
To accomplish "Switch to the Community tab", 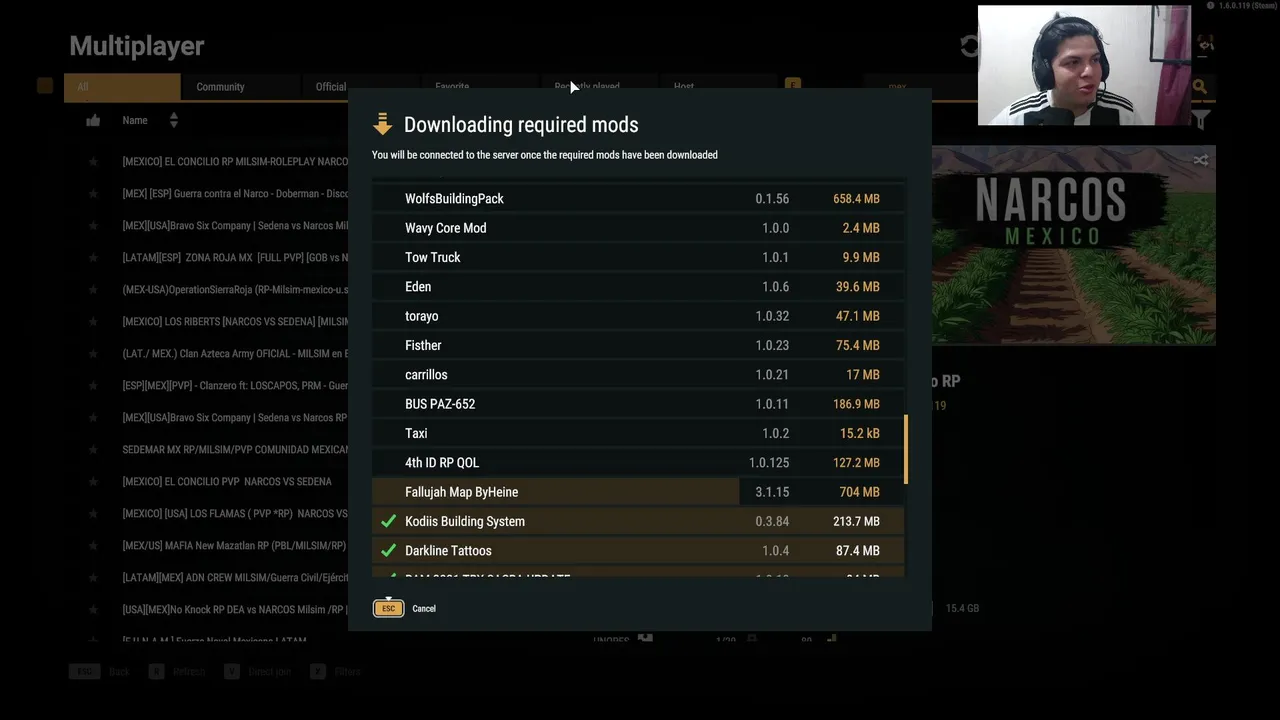I will pyautogui.click(x=240, y=87).
